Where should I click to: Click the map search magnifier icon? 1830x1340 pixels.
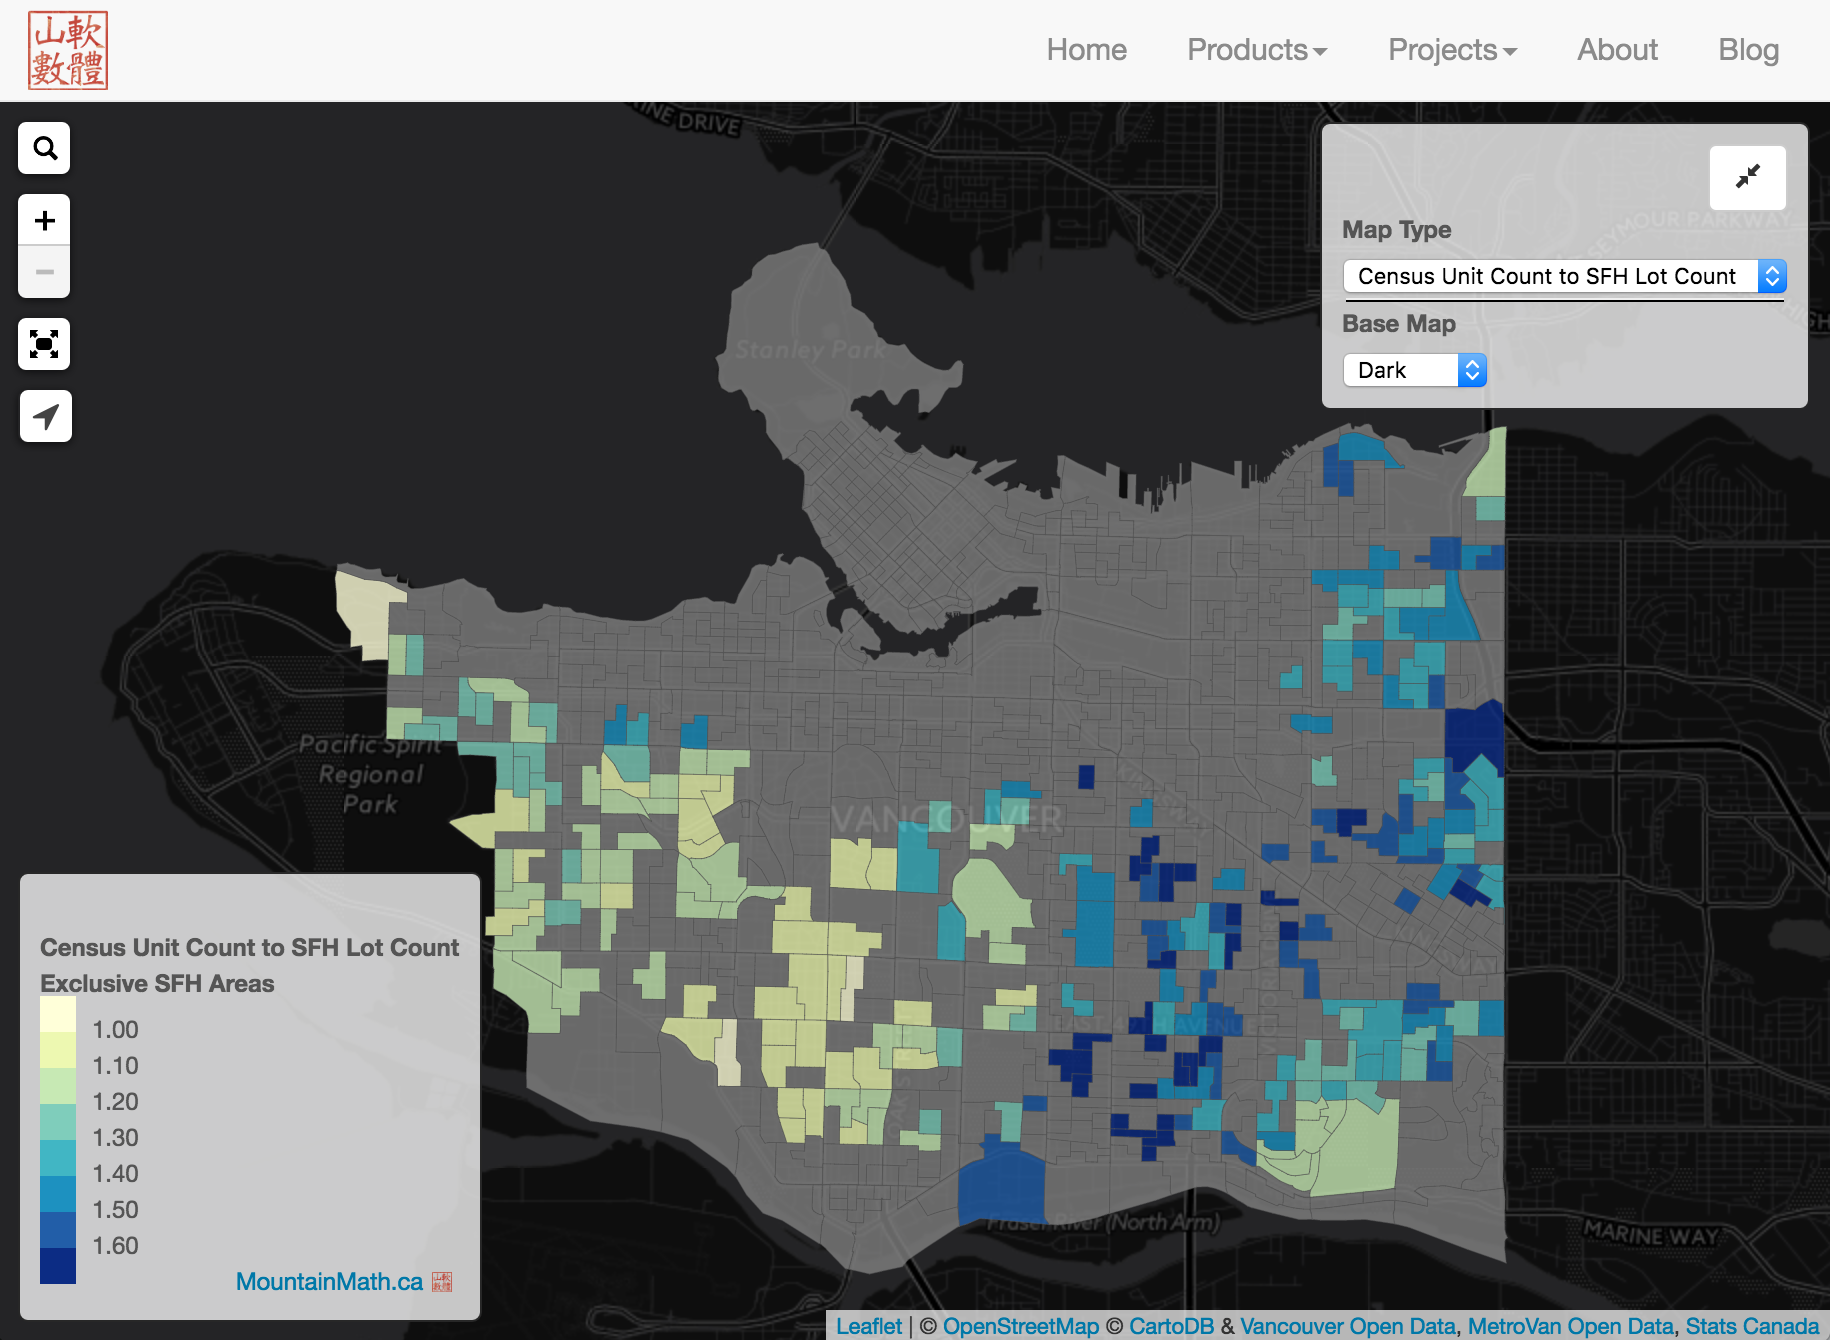pos(45,149)
